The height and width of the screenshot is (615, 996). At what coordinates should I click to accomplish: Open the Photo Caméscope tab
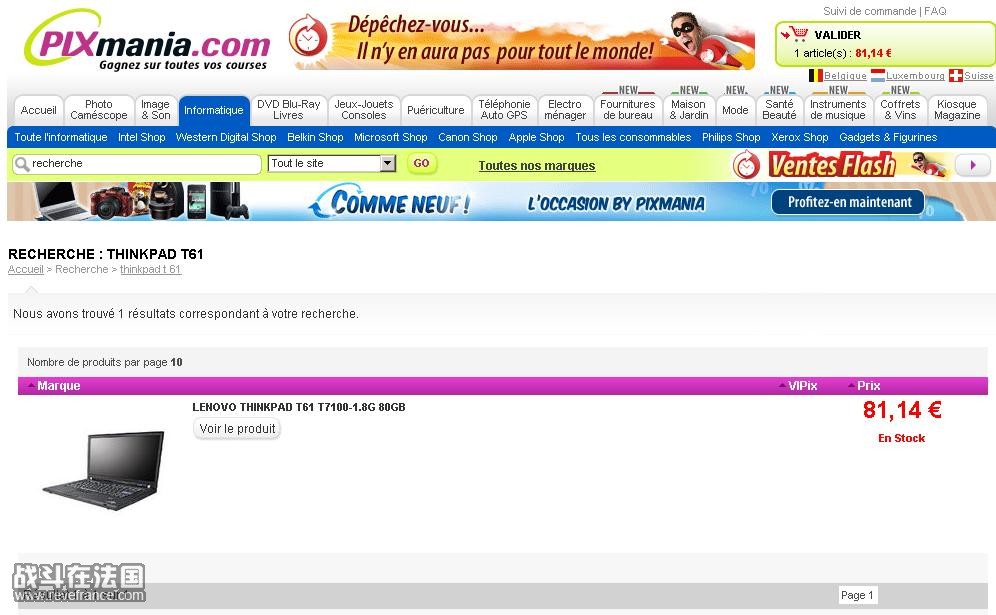98,110
